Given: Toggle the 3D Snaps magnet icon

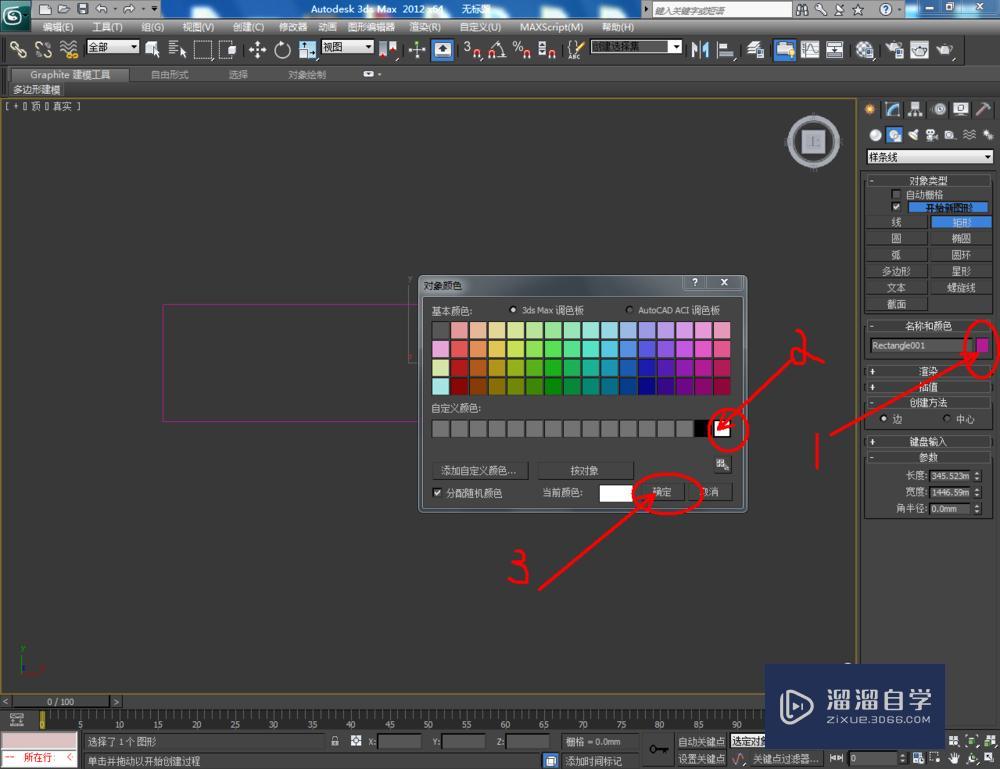Looking at the screenshot, I should 473,50.
